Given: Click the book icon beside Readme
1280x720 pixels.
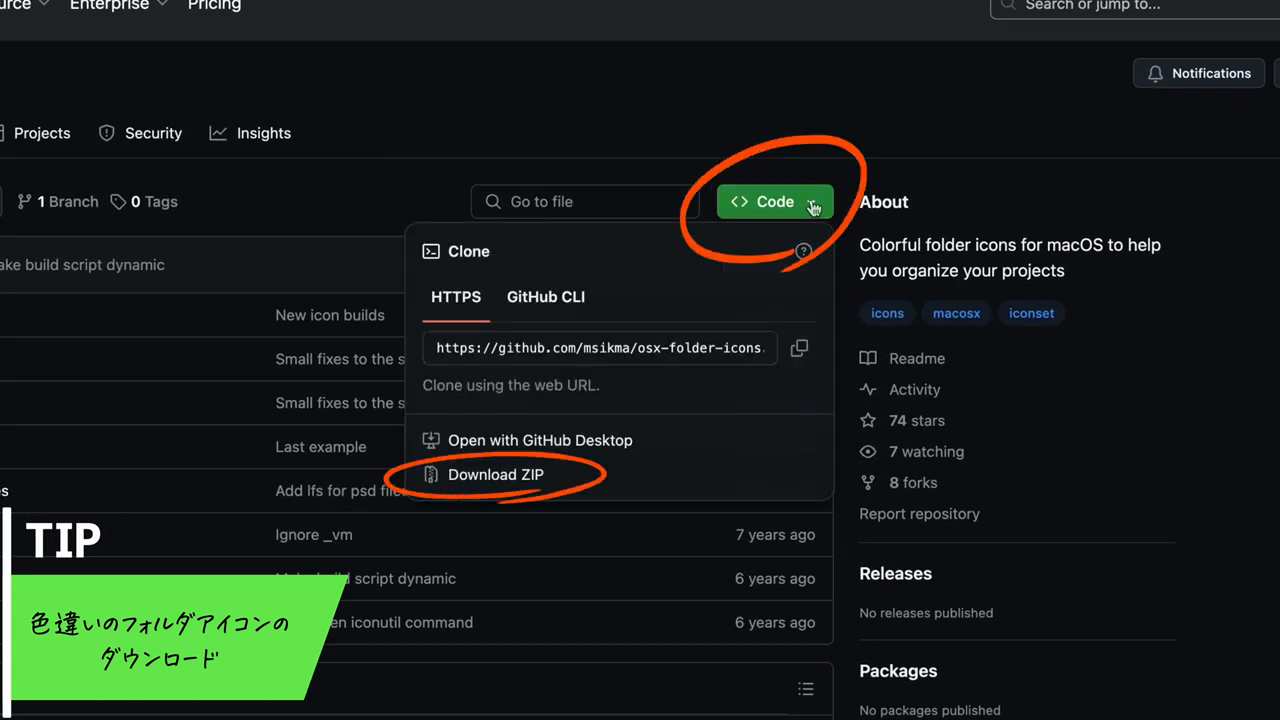Looking at the screenshot, I should coord(868,358).
